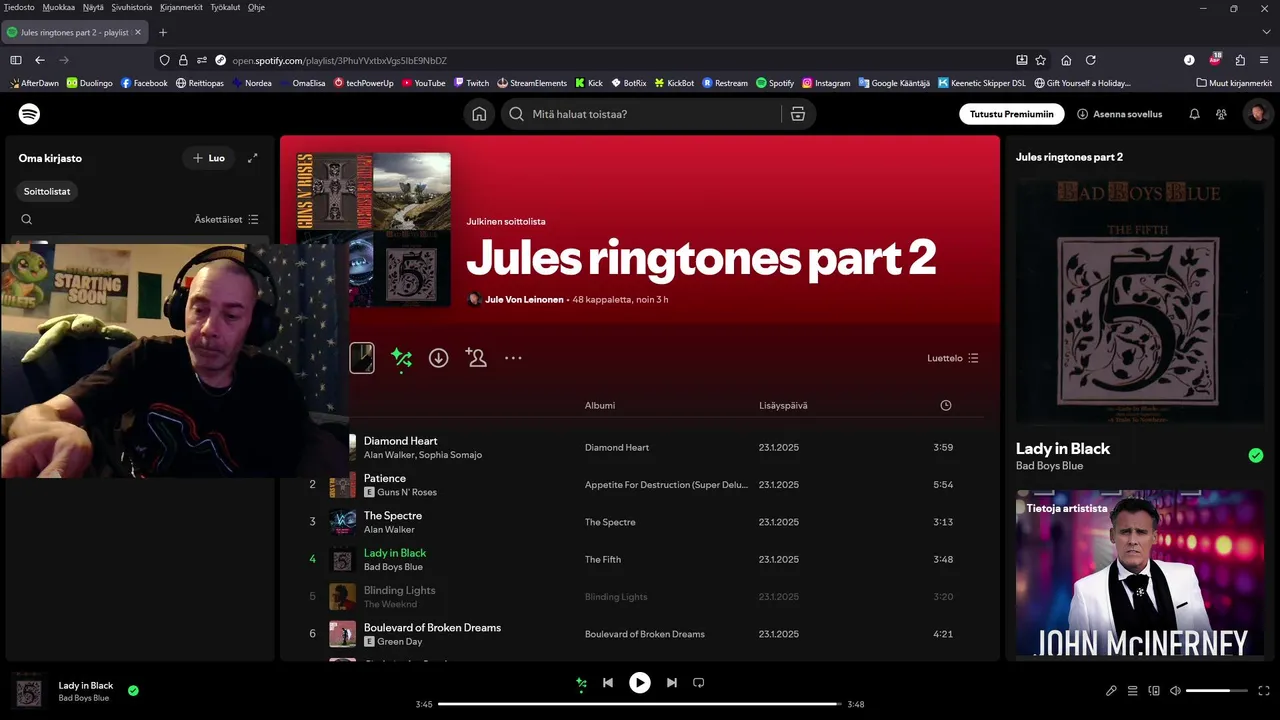This screenshot has width=1280, height=720.
Task: Open the Luo create menu
Action: click(208, 158)
